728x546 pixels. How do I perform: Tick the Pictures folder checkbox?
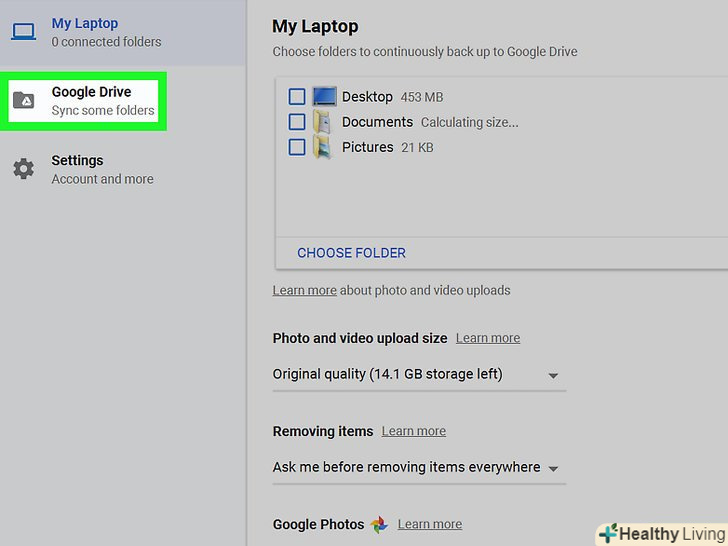click(297, 147)
